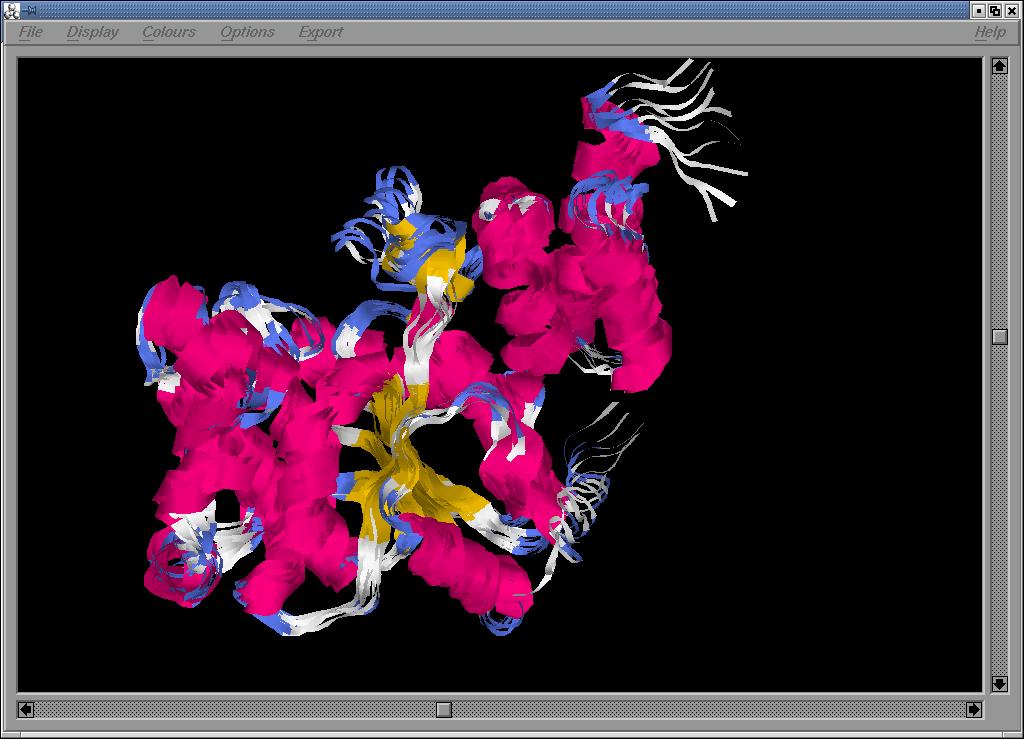Open the File menu
The width and height of the screenshot is (1024, 739).
tap(31, 32)
